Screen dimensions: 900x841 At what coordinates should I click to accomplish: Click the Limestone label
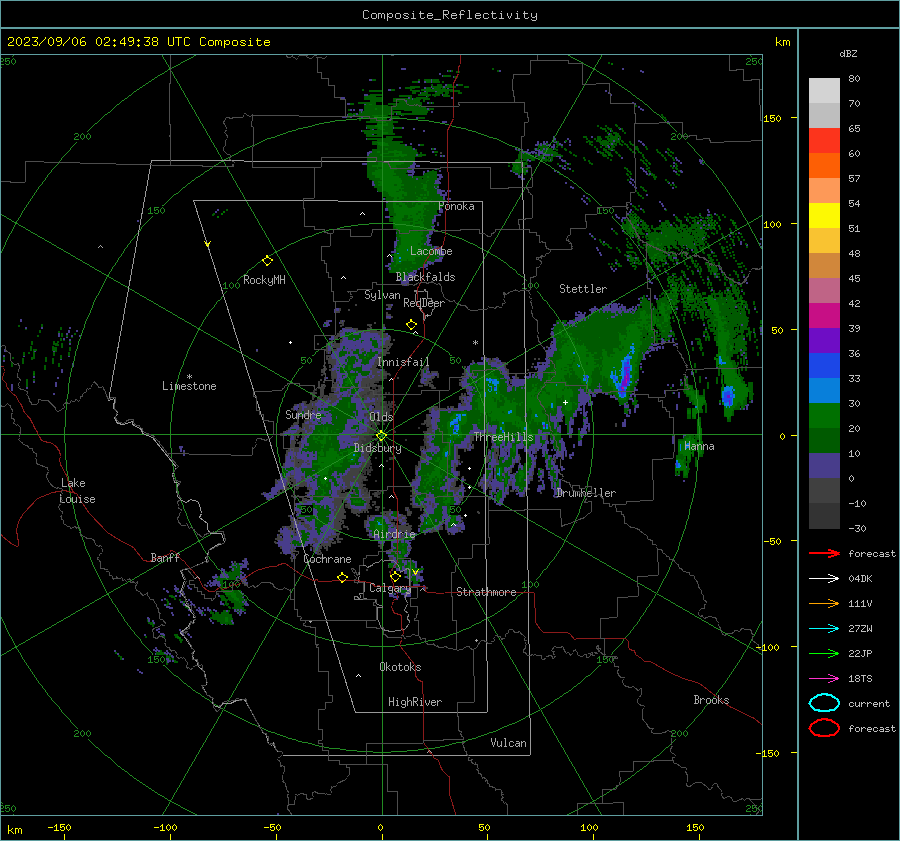tap(189, 386)
